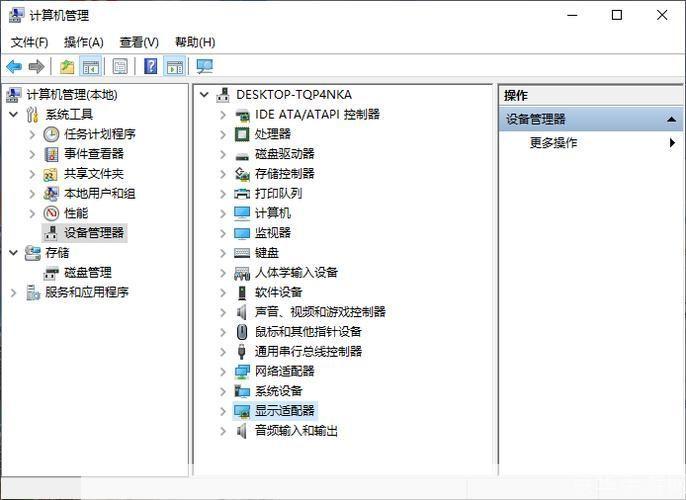Open the 文件(F) menu

pos(29,42)
